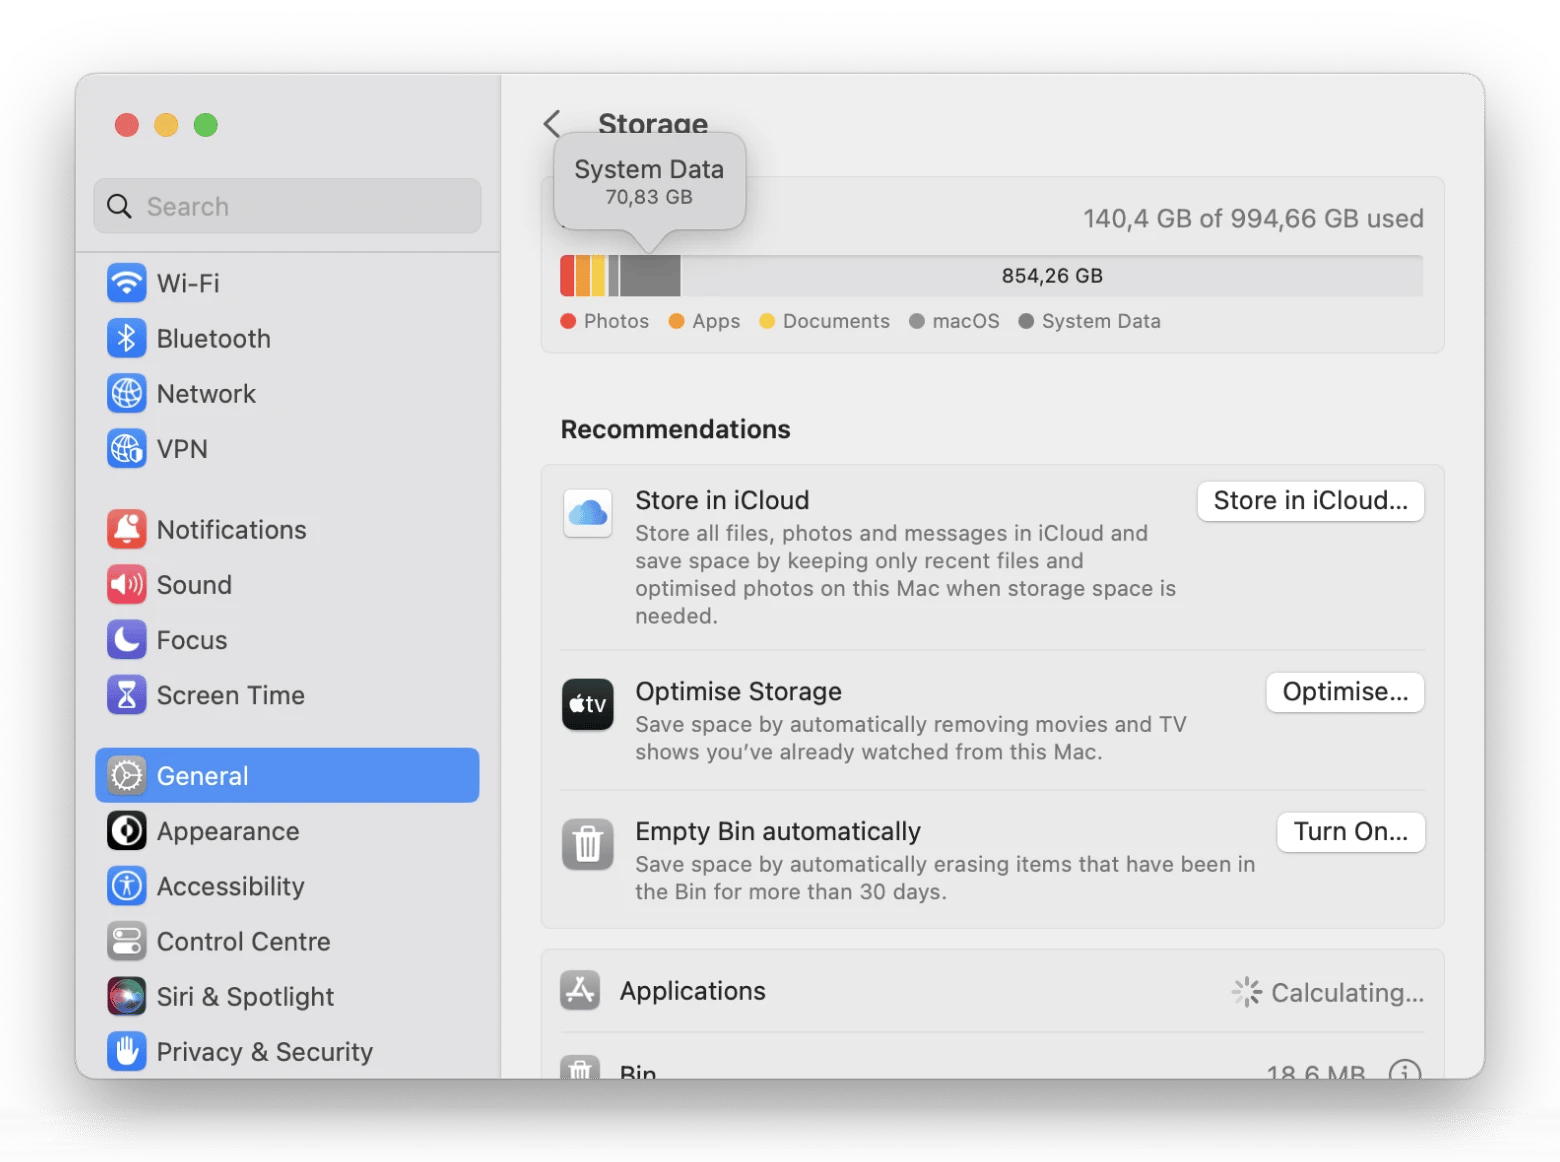1560x1162 pixels.
Task: Go back using the chevron arrow
Action: 552,124
